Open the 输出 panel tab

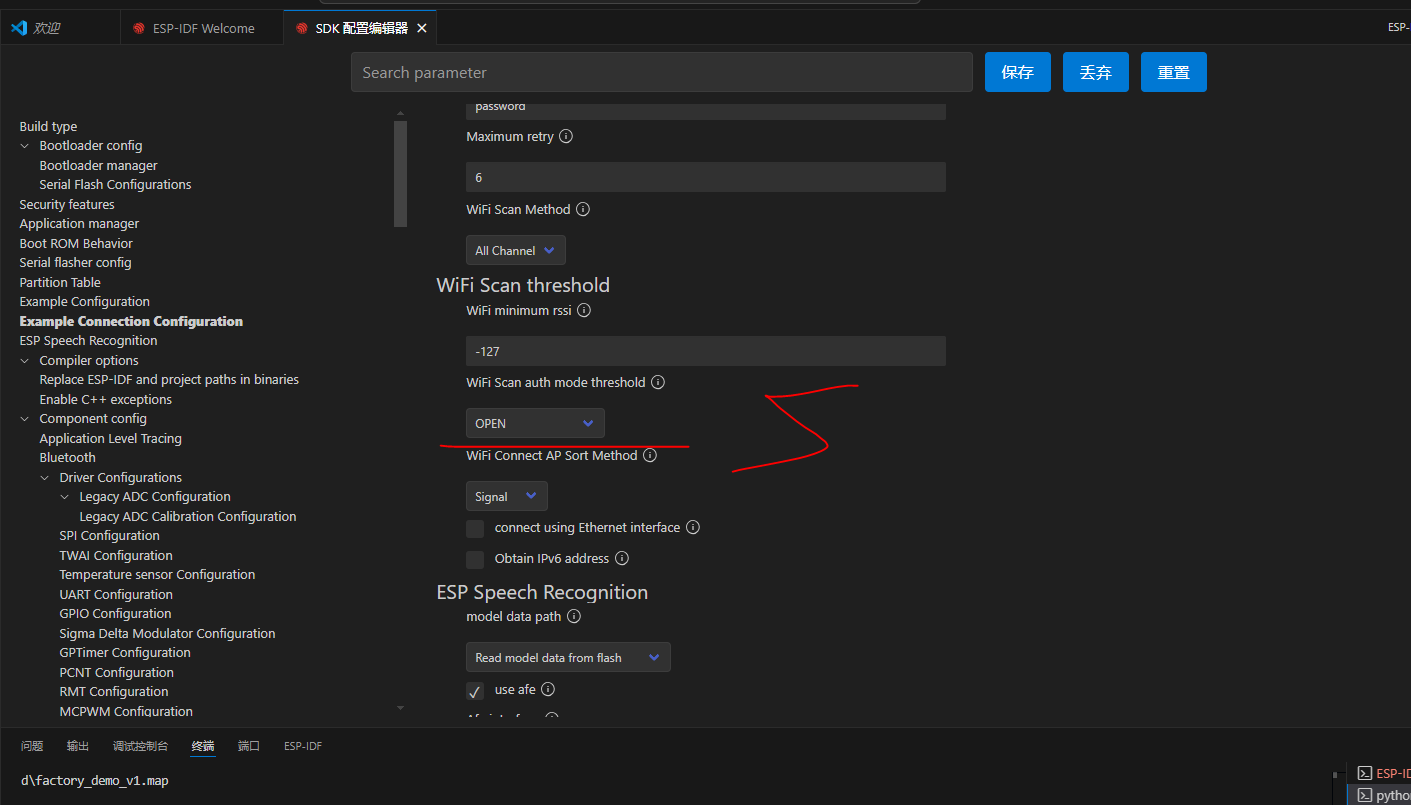(78, 746)
